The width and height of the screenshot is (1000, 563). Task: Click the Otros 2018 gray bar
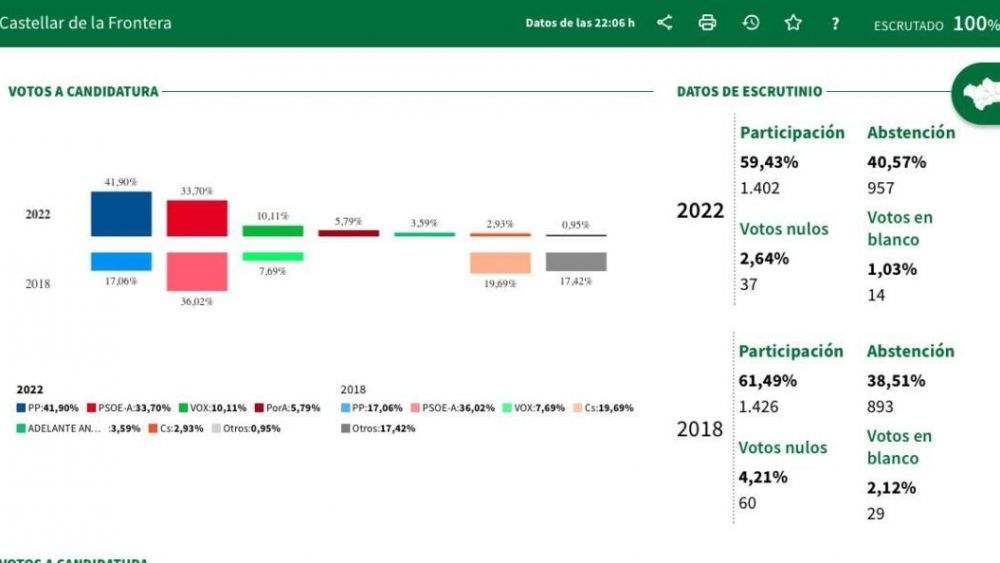(x=576, y=261)
